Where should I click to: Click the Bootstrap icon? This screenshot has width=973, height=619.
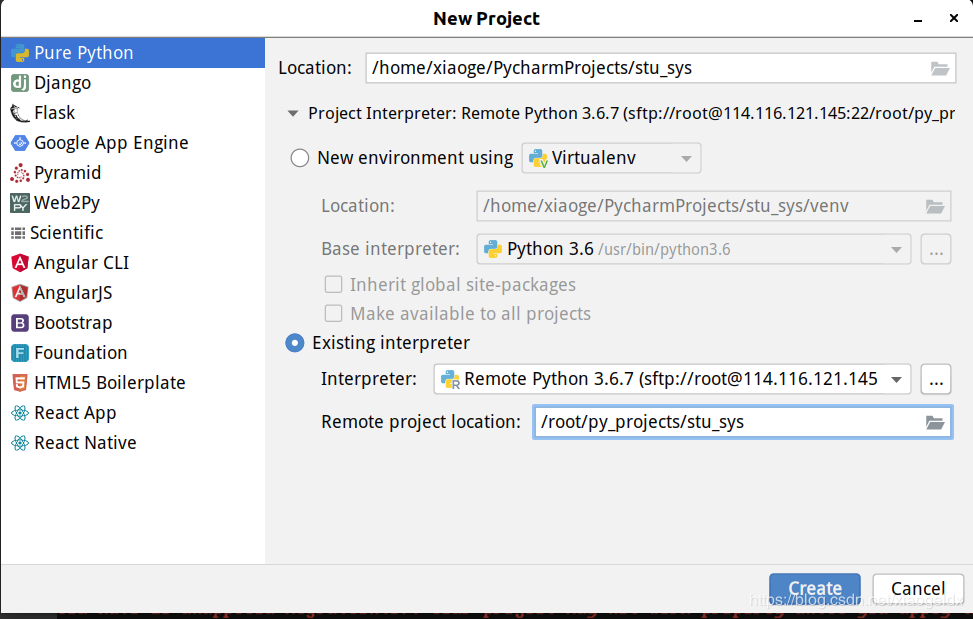pyautogui.click(x=20, y=323)
